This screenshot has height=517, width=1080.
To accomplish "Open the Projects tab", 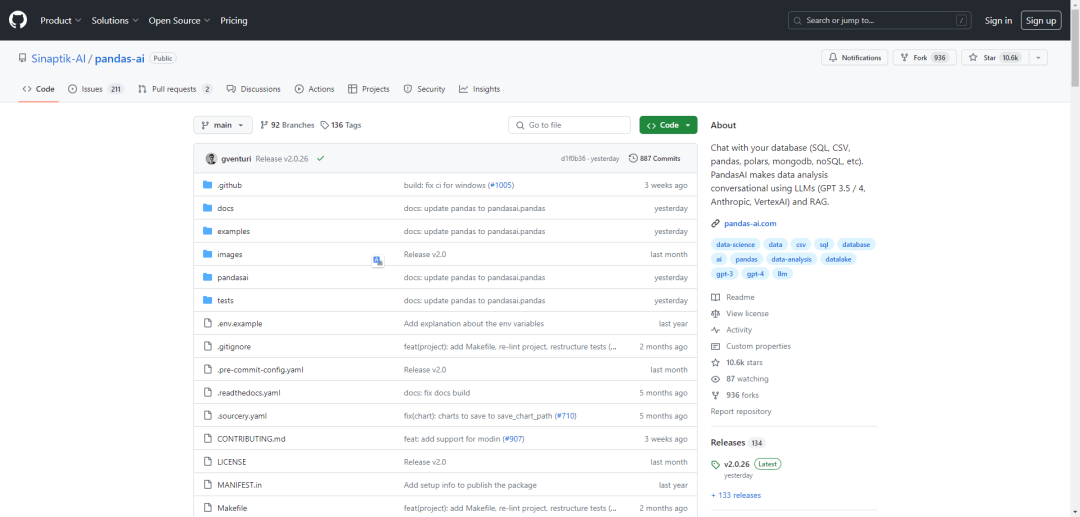I will coord(368,89).
